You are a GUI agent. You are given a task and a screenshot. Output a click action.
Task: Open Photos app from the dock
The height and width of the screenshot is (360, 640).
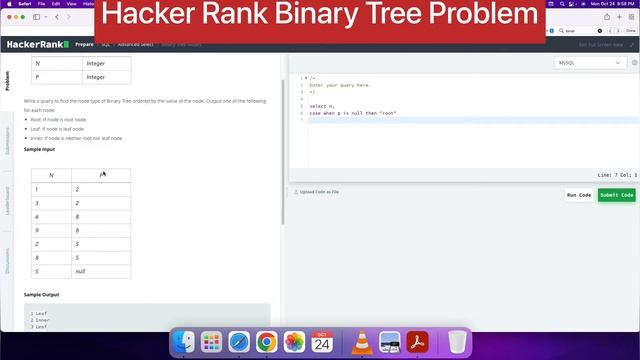pyautogui.click(x=294, y=342)
